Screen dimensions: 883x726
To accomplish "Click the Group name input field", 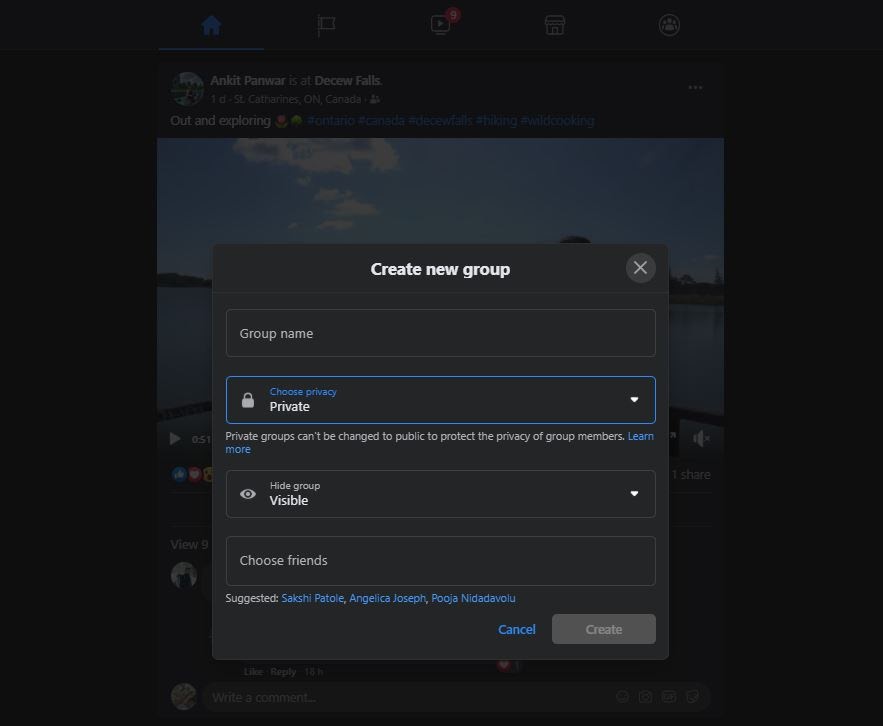I will 440,333.
